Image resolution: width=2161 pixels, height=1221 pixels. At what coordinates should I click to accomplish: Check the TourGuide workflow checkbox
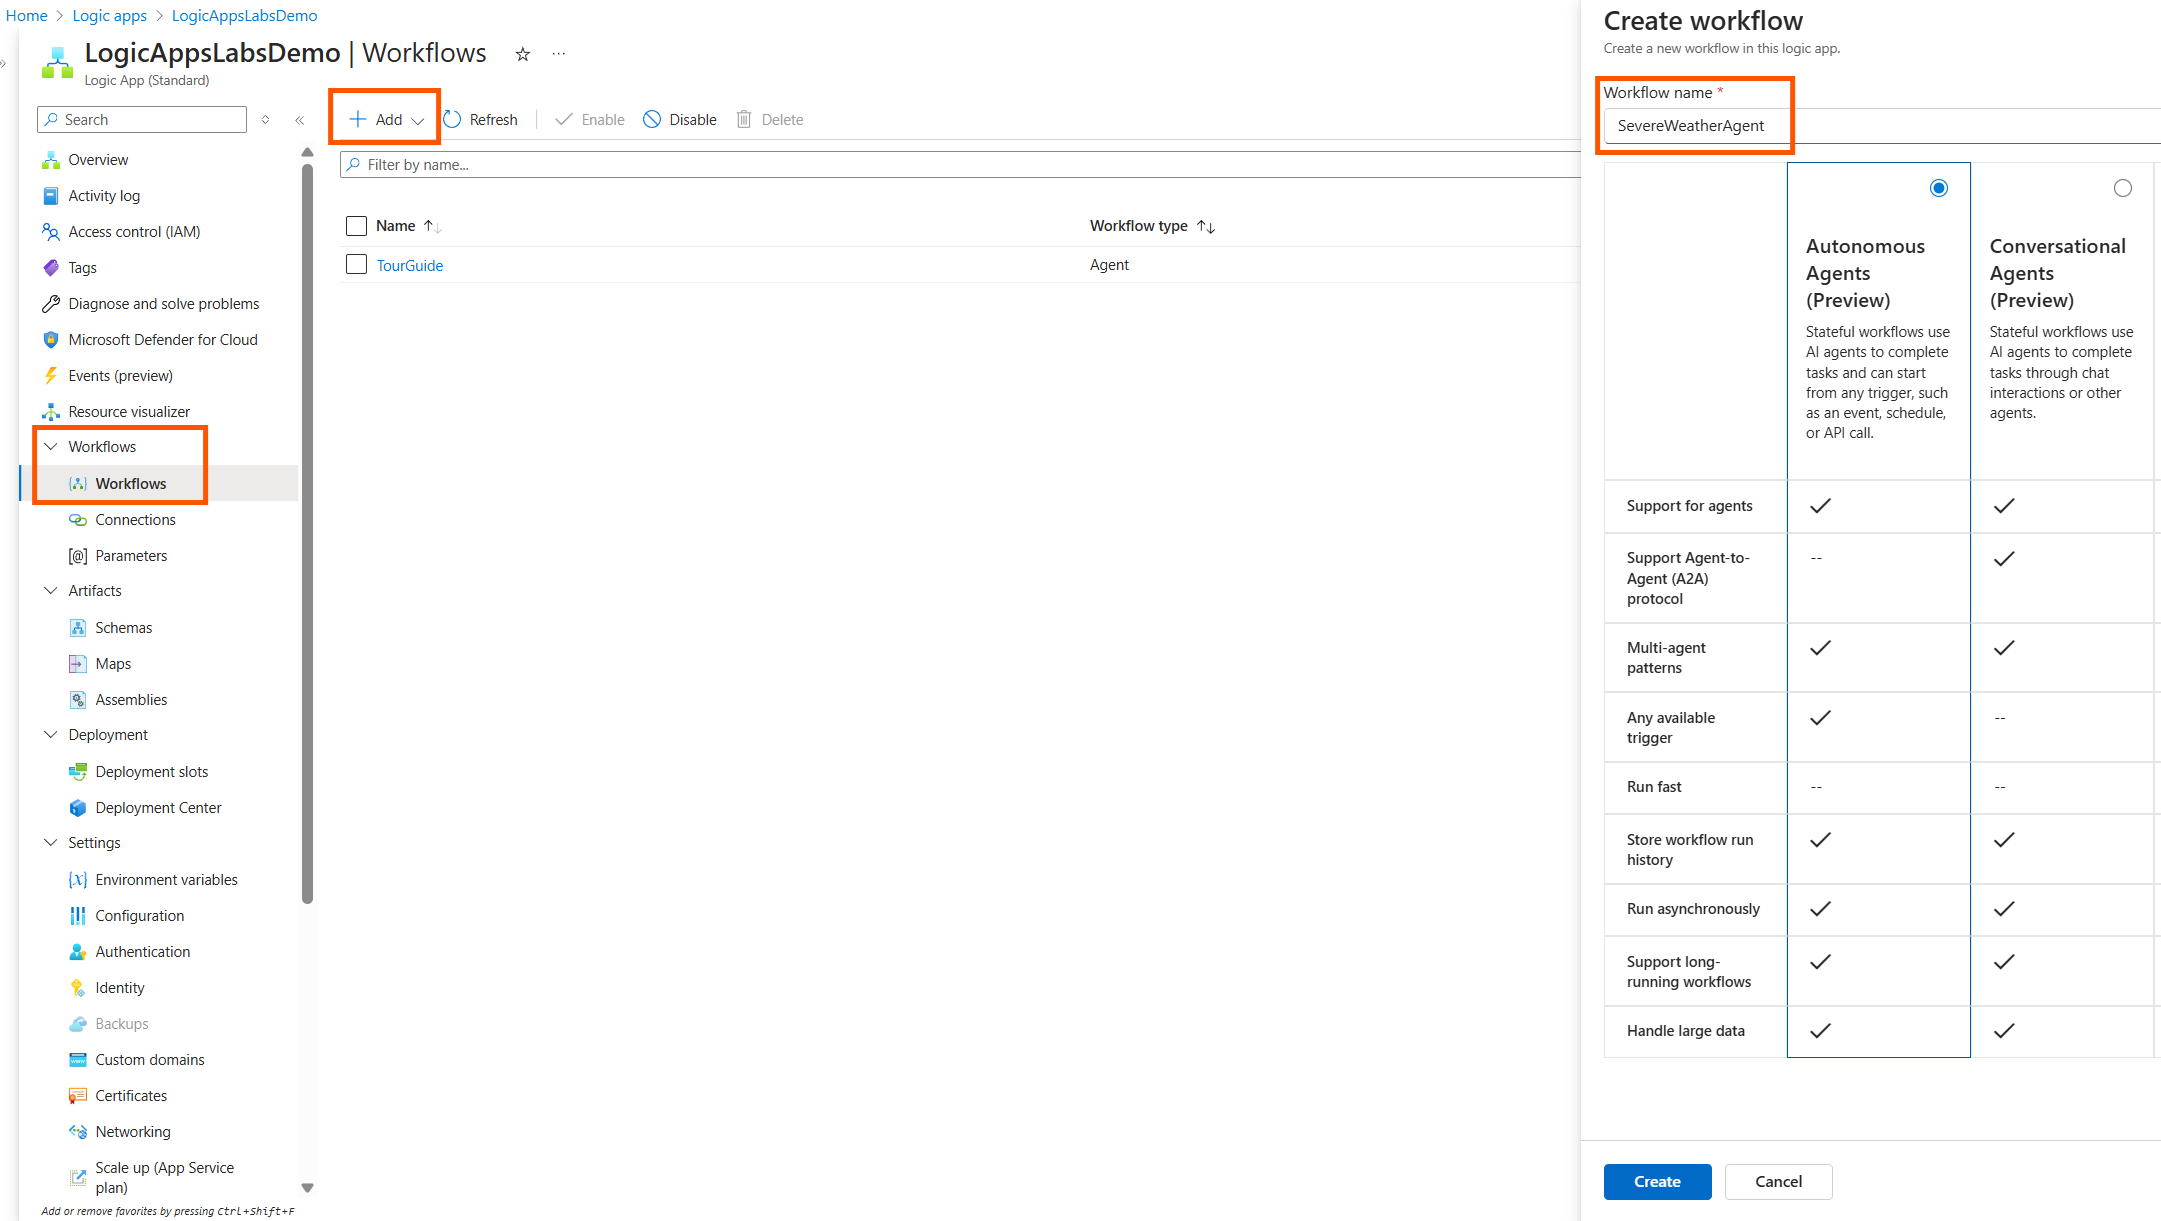tap(356, 264)
